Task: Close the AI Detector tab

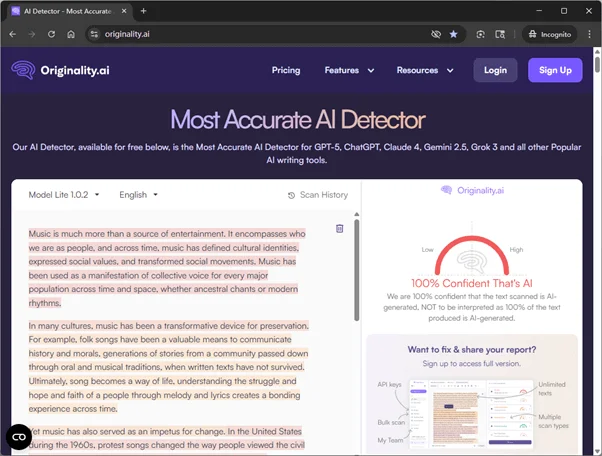Action: point(124,11)
